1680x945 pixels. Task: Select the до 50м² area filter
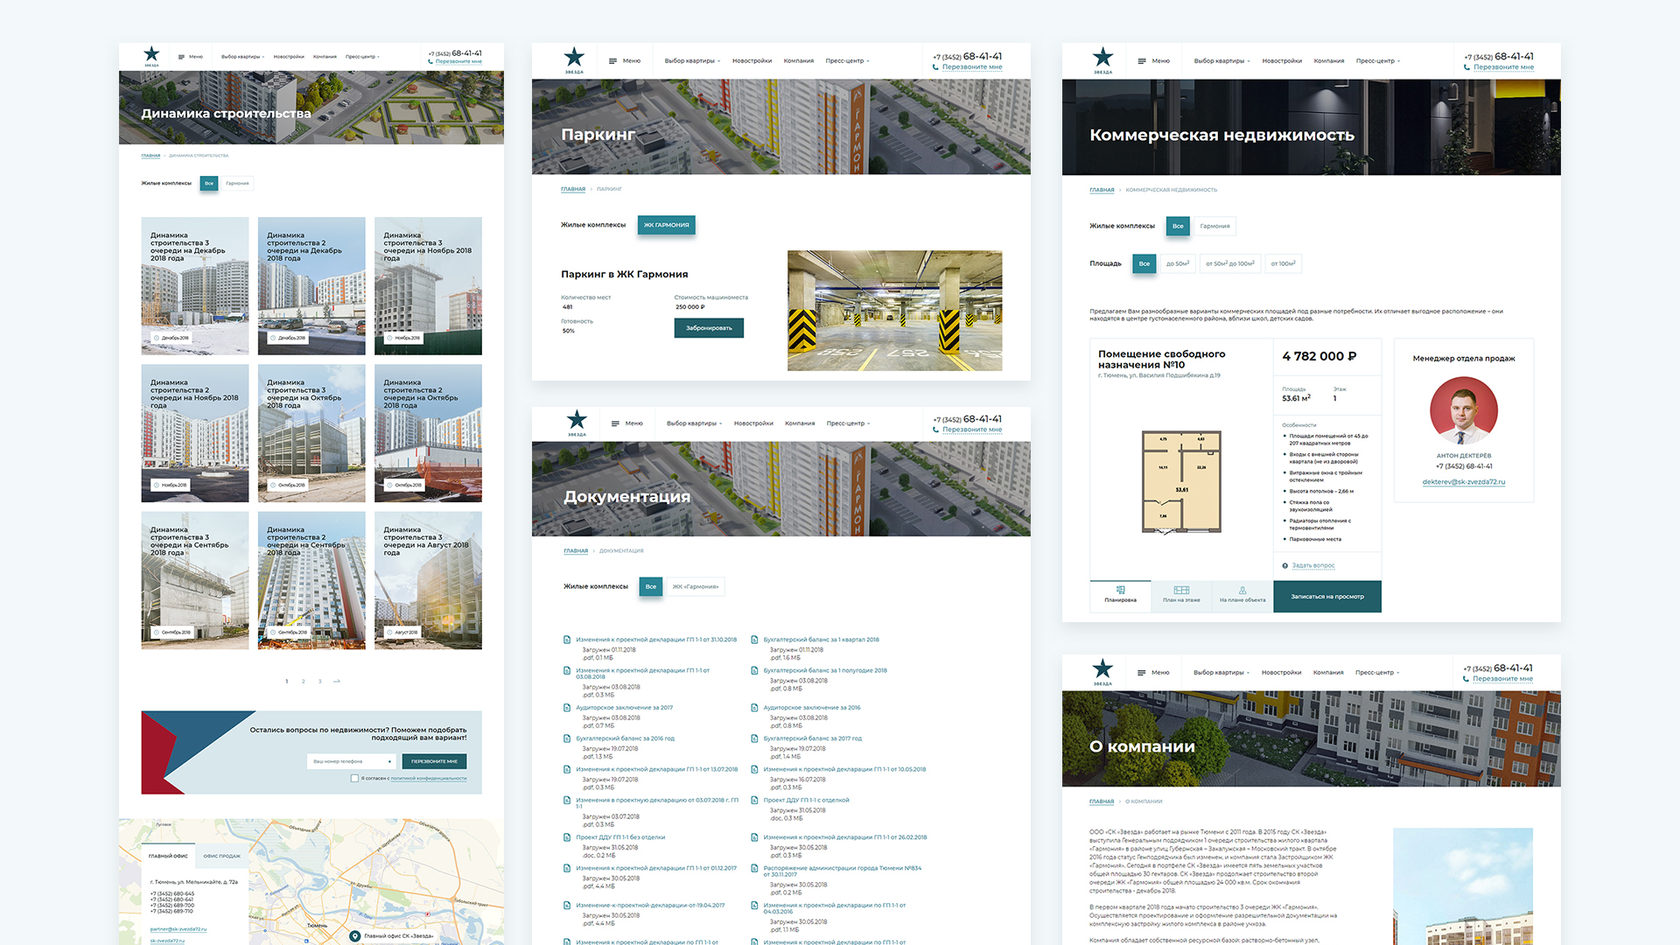[1177, 264]
